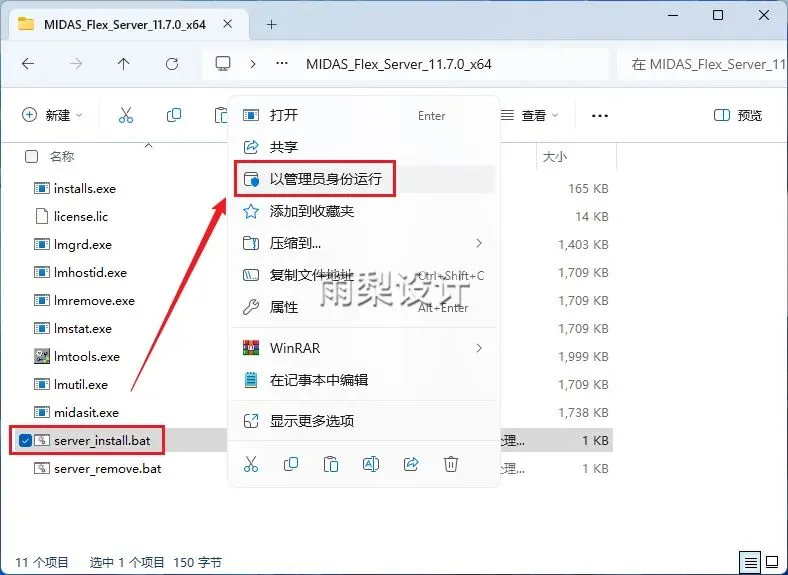Toggle the select-all checkbox beside 名称
788x575 pixels.
click(31, 157)
